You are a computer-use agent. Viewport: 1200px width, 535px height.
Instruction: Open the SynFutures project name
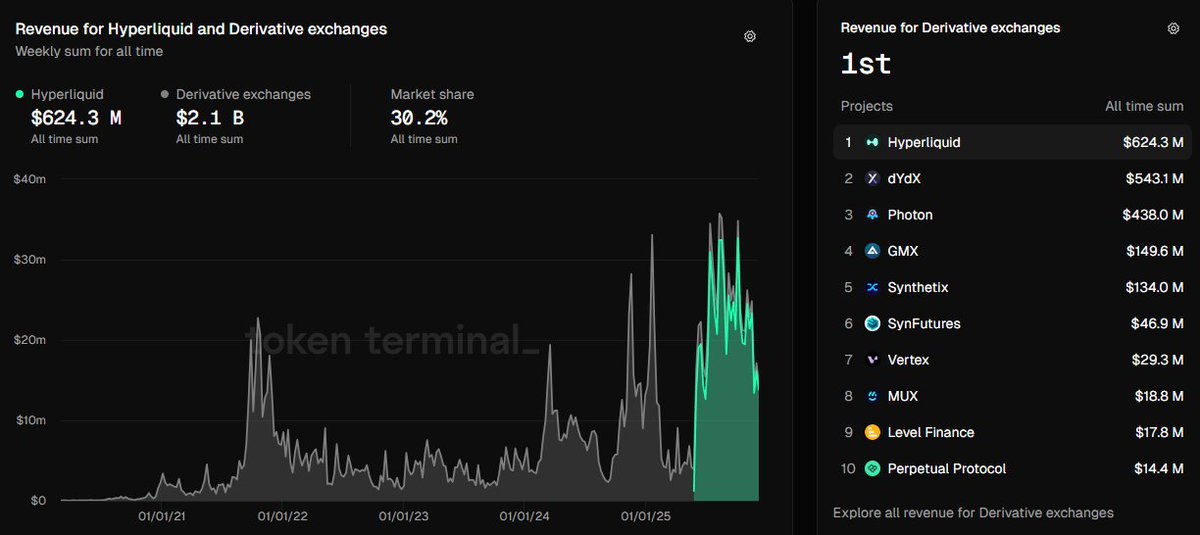pos(923,323)
